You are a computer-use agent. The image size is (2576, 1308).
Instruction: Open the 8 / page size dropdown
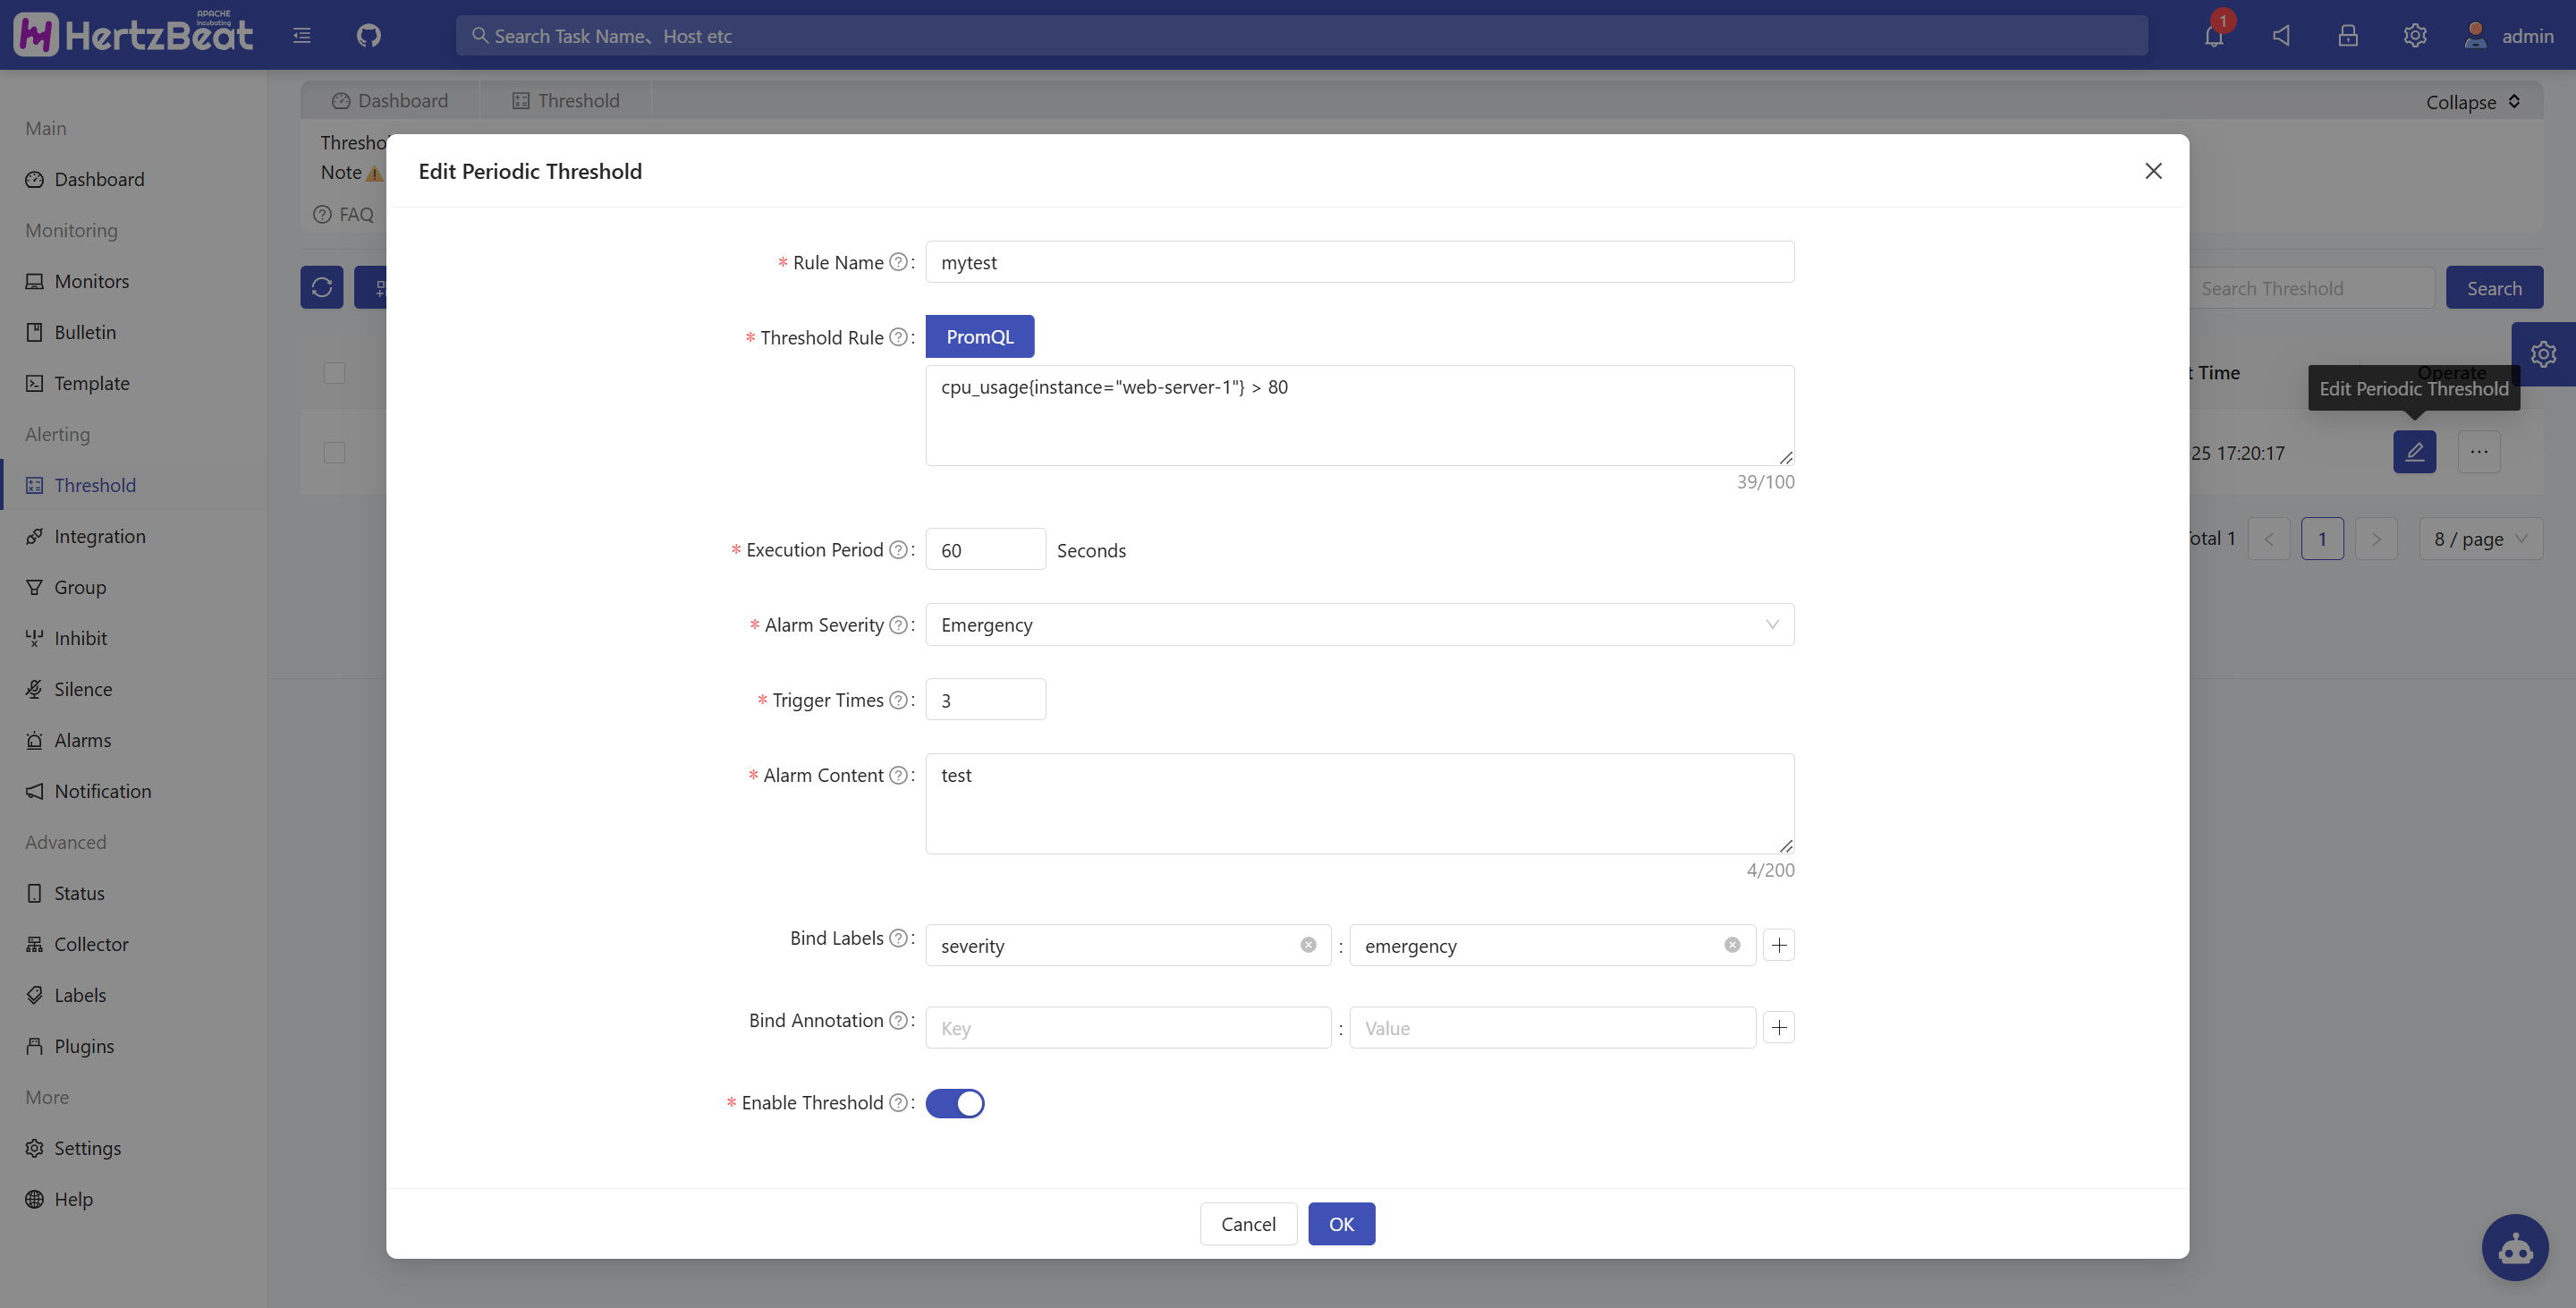[x=2479, y=539]
